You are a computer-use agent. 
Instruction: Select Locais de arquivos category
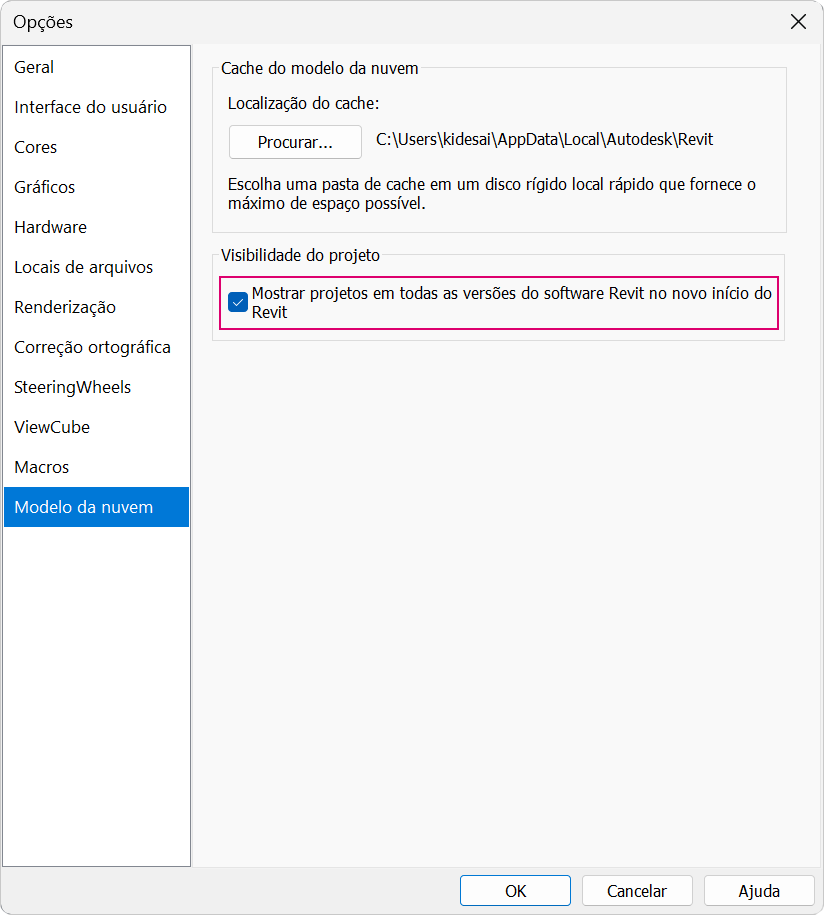tap(83, 267)
